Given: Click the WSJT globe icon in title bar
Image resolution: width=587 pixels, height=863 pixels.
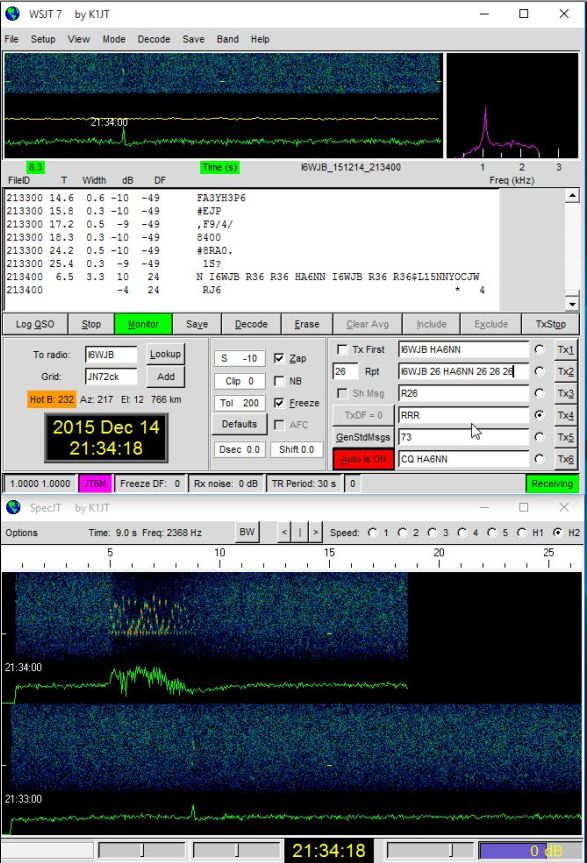Looking at the screenshot, I should pos(13,14).
